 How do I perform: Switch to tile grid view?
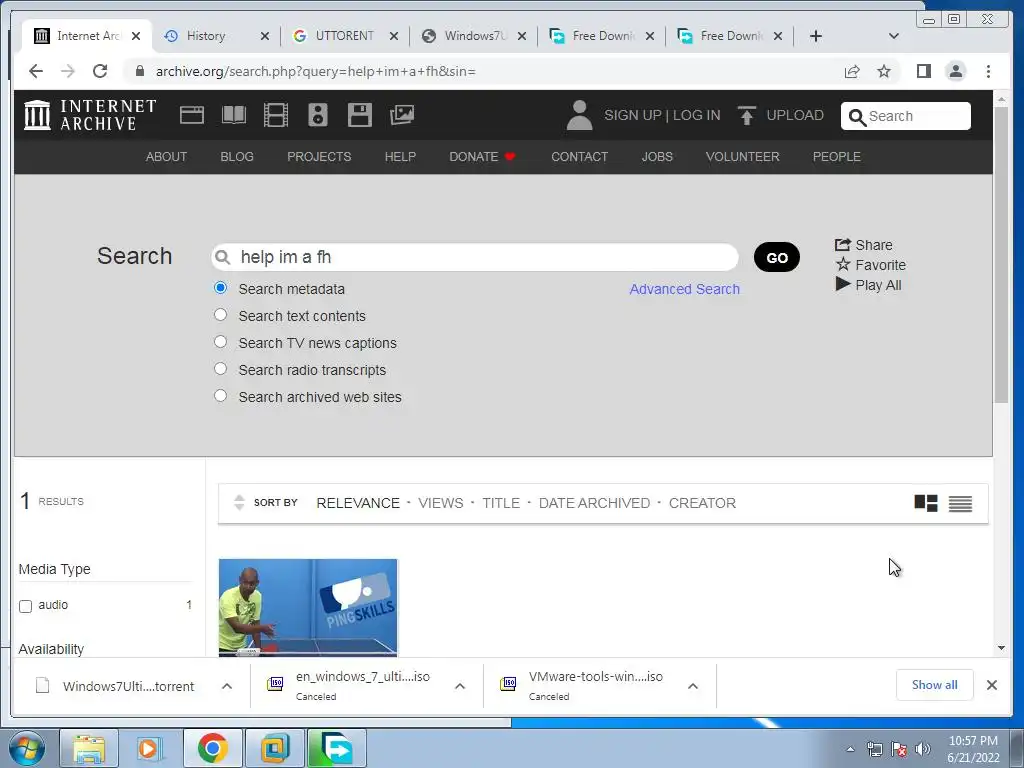[926, 503]
